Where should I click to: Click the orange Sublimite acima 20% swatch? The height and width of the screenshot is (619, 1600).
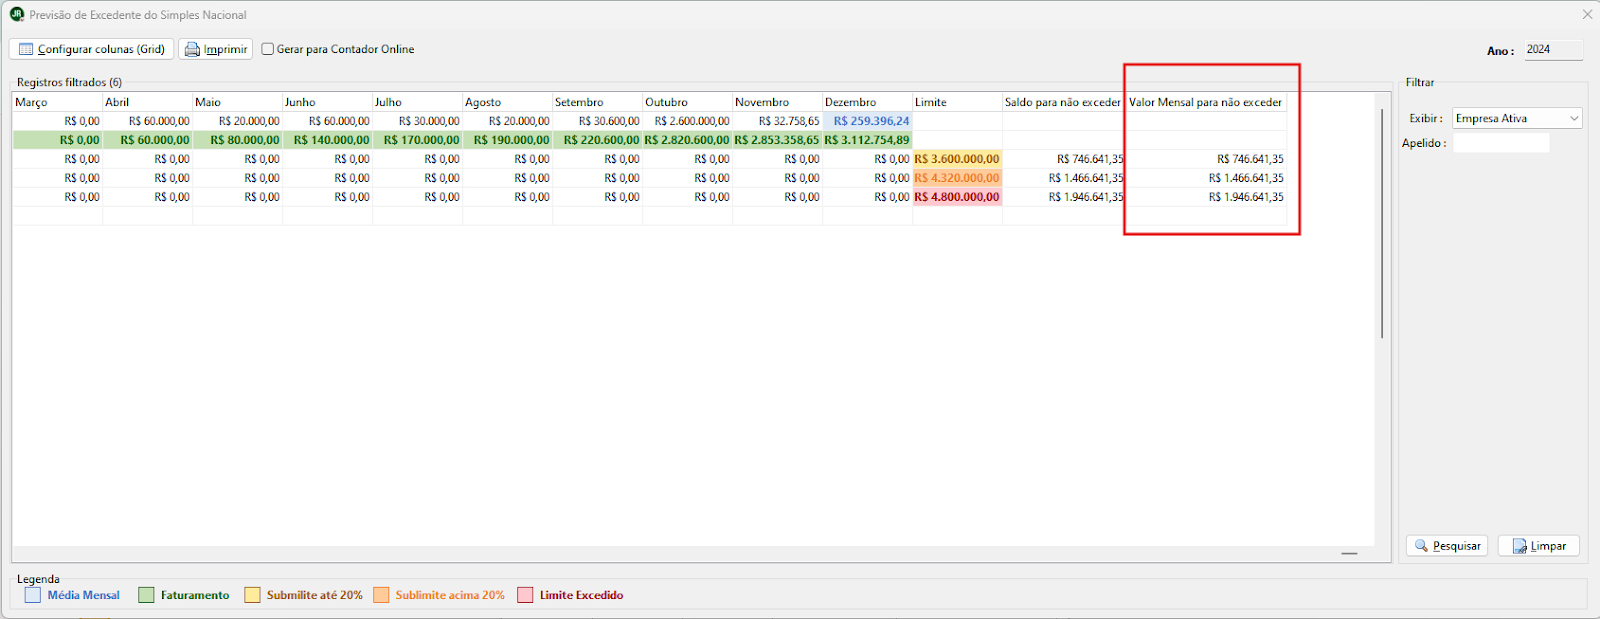pyautogui.click(x=381, y=595)
